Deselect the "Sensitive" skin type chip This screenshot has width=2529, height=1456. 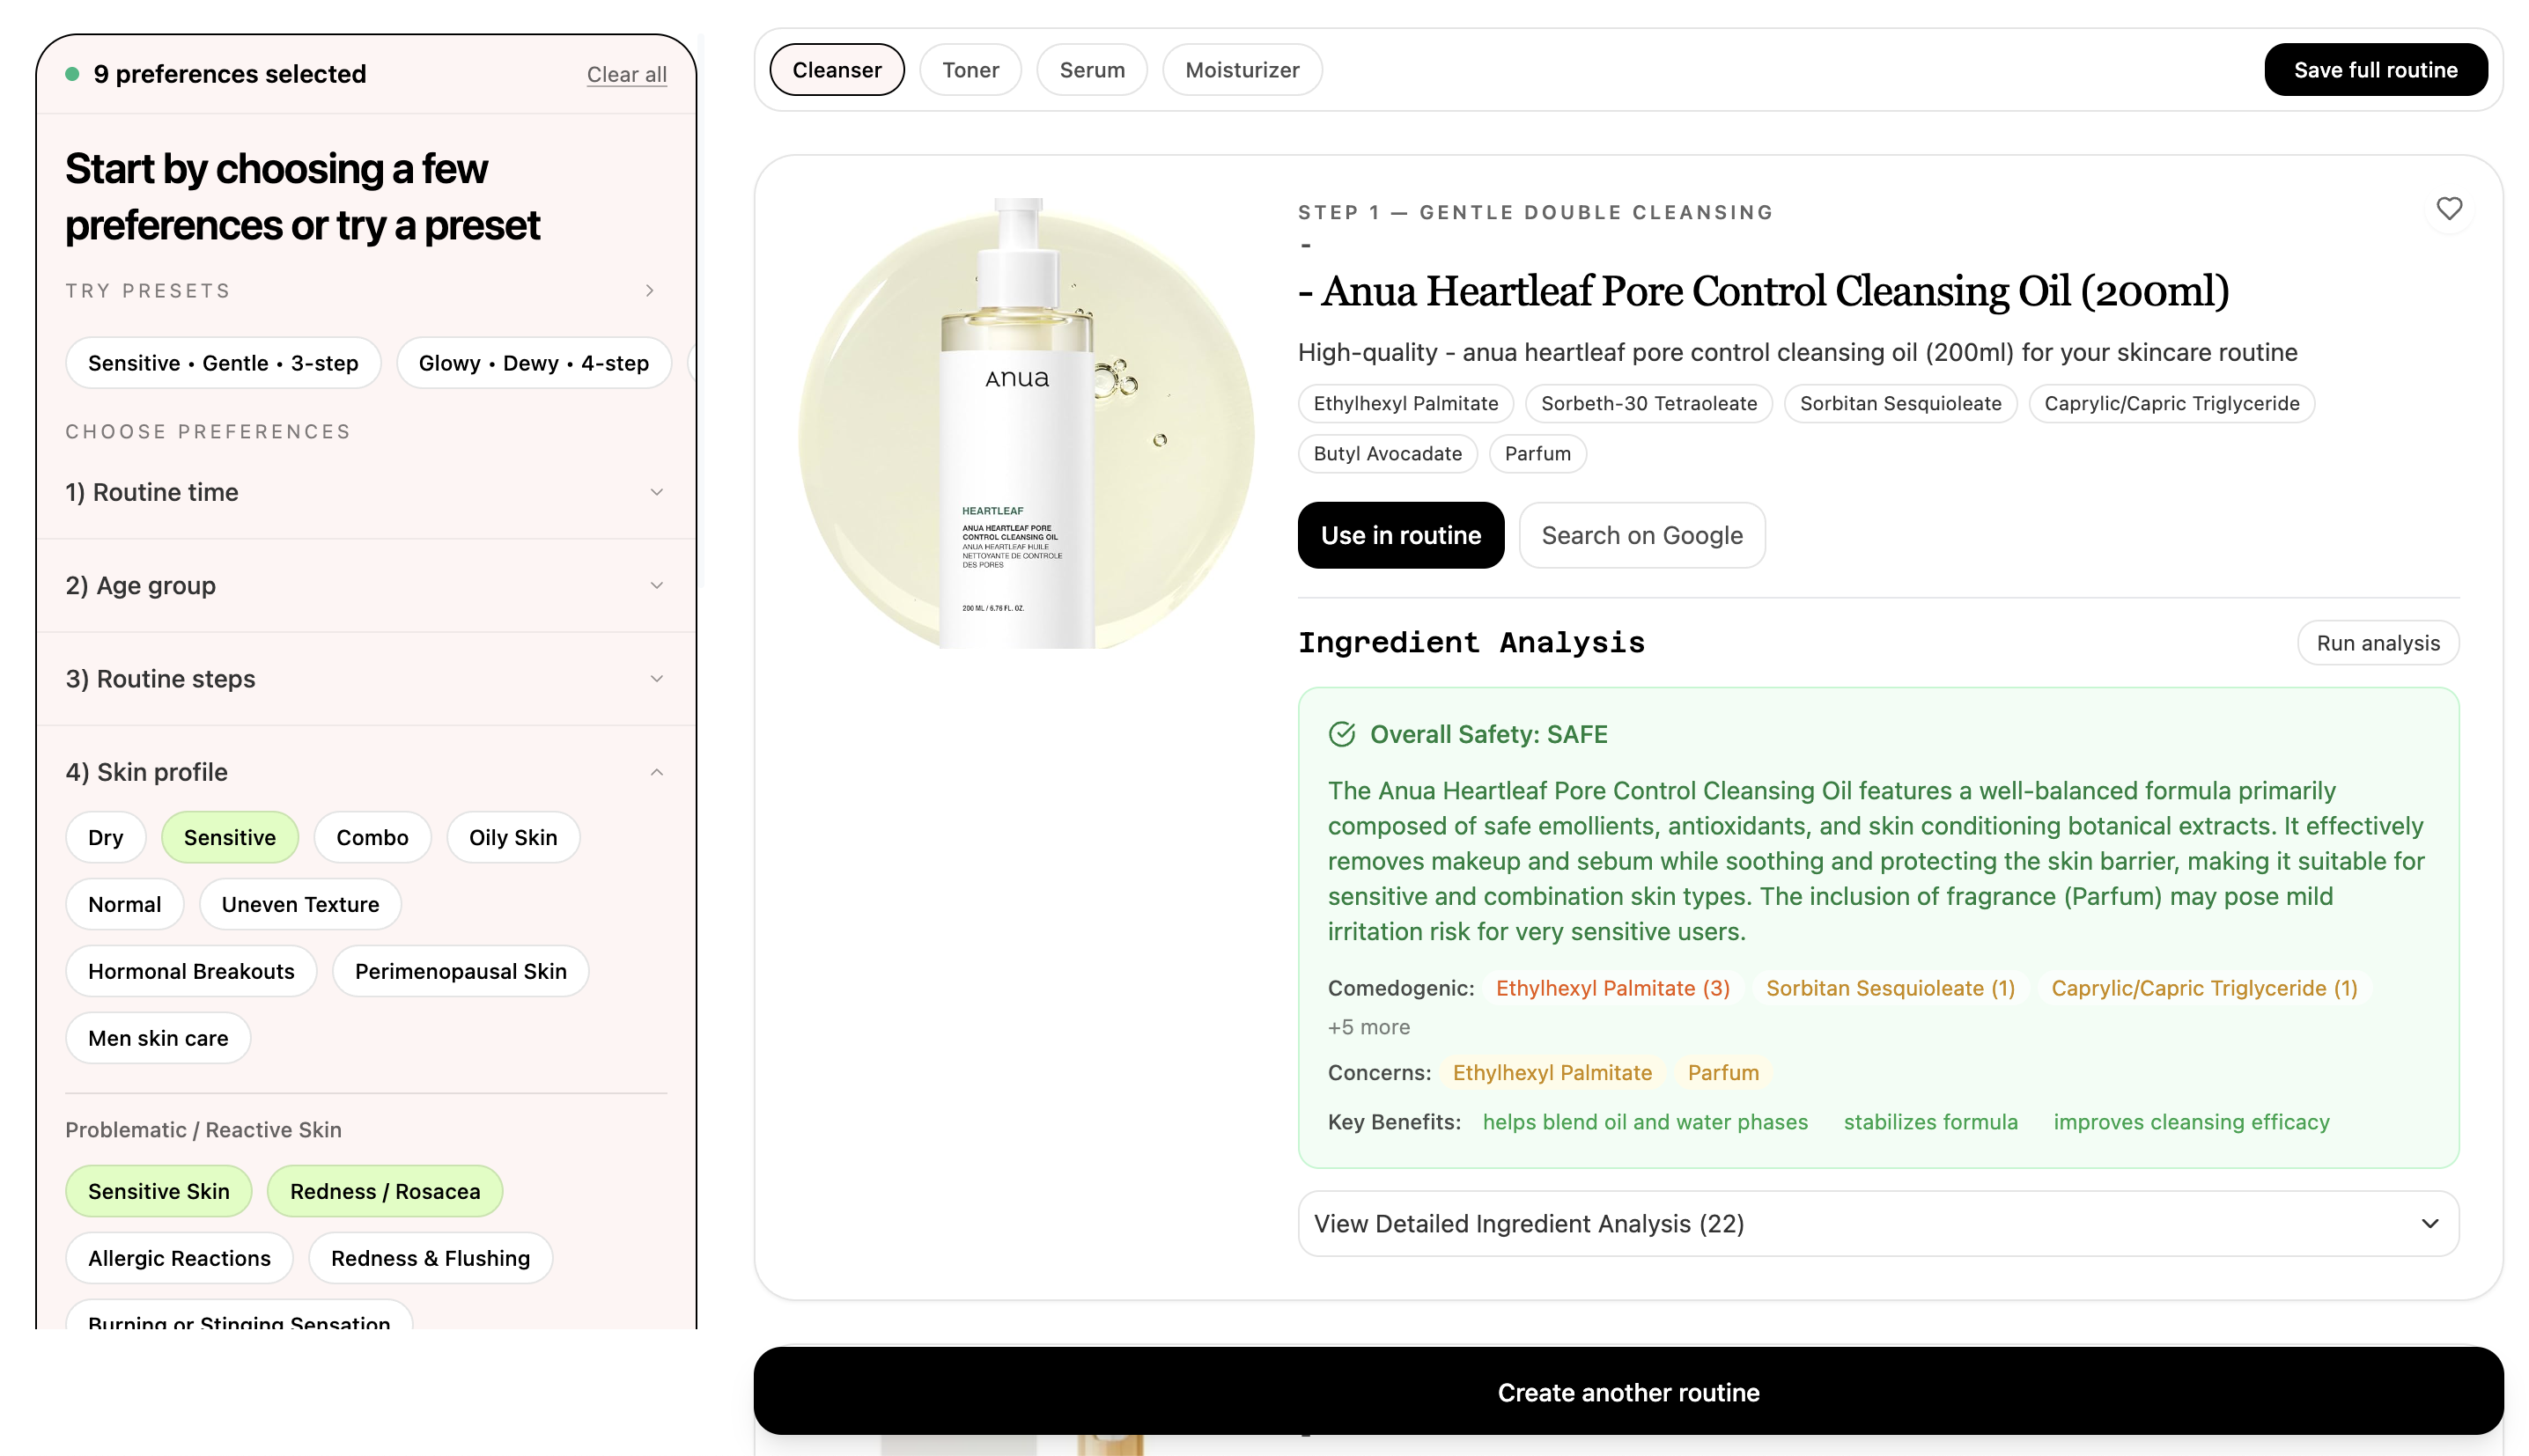230,837
